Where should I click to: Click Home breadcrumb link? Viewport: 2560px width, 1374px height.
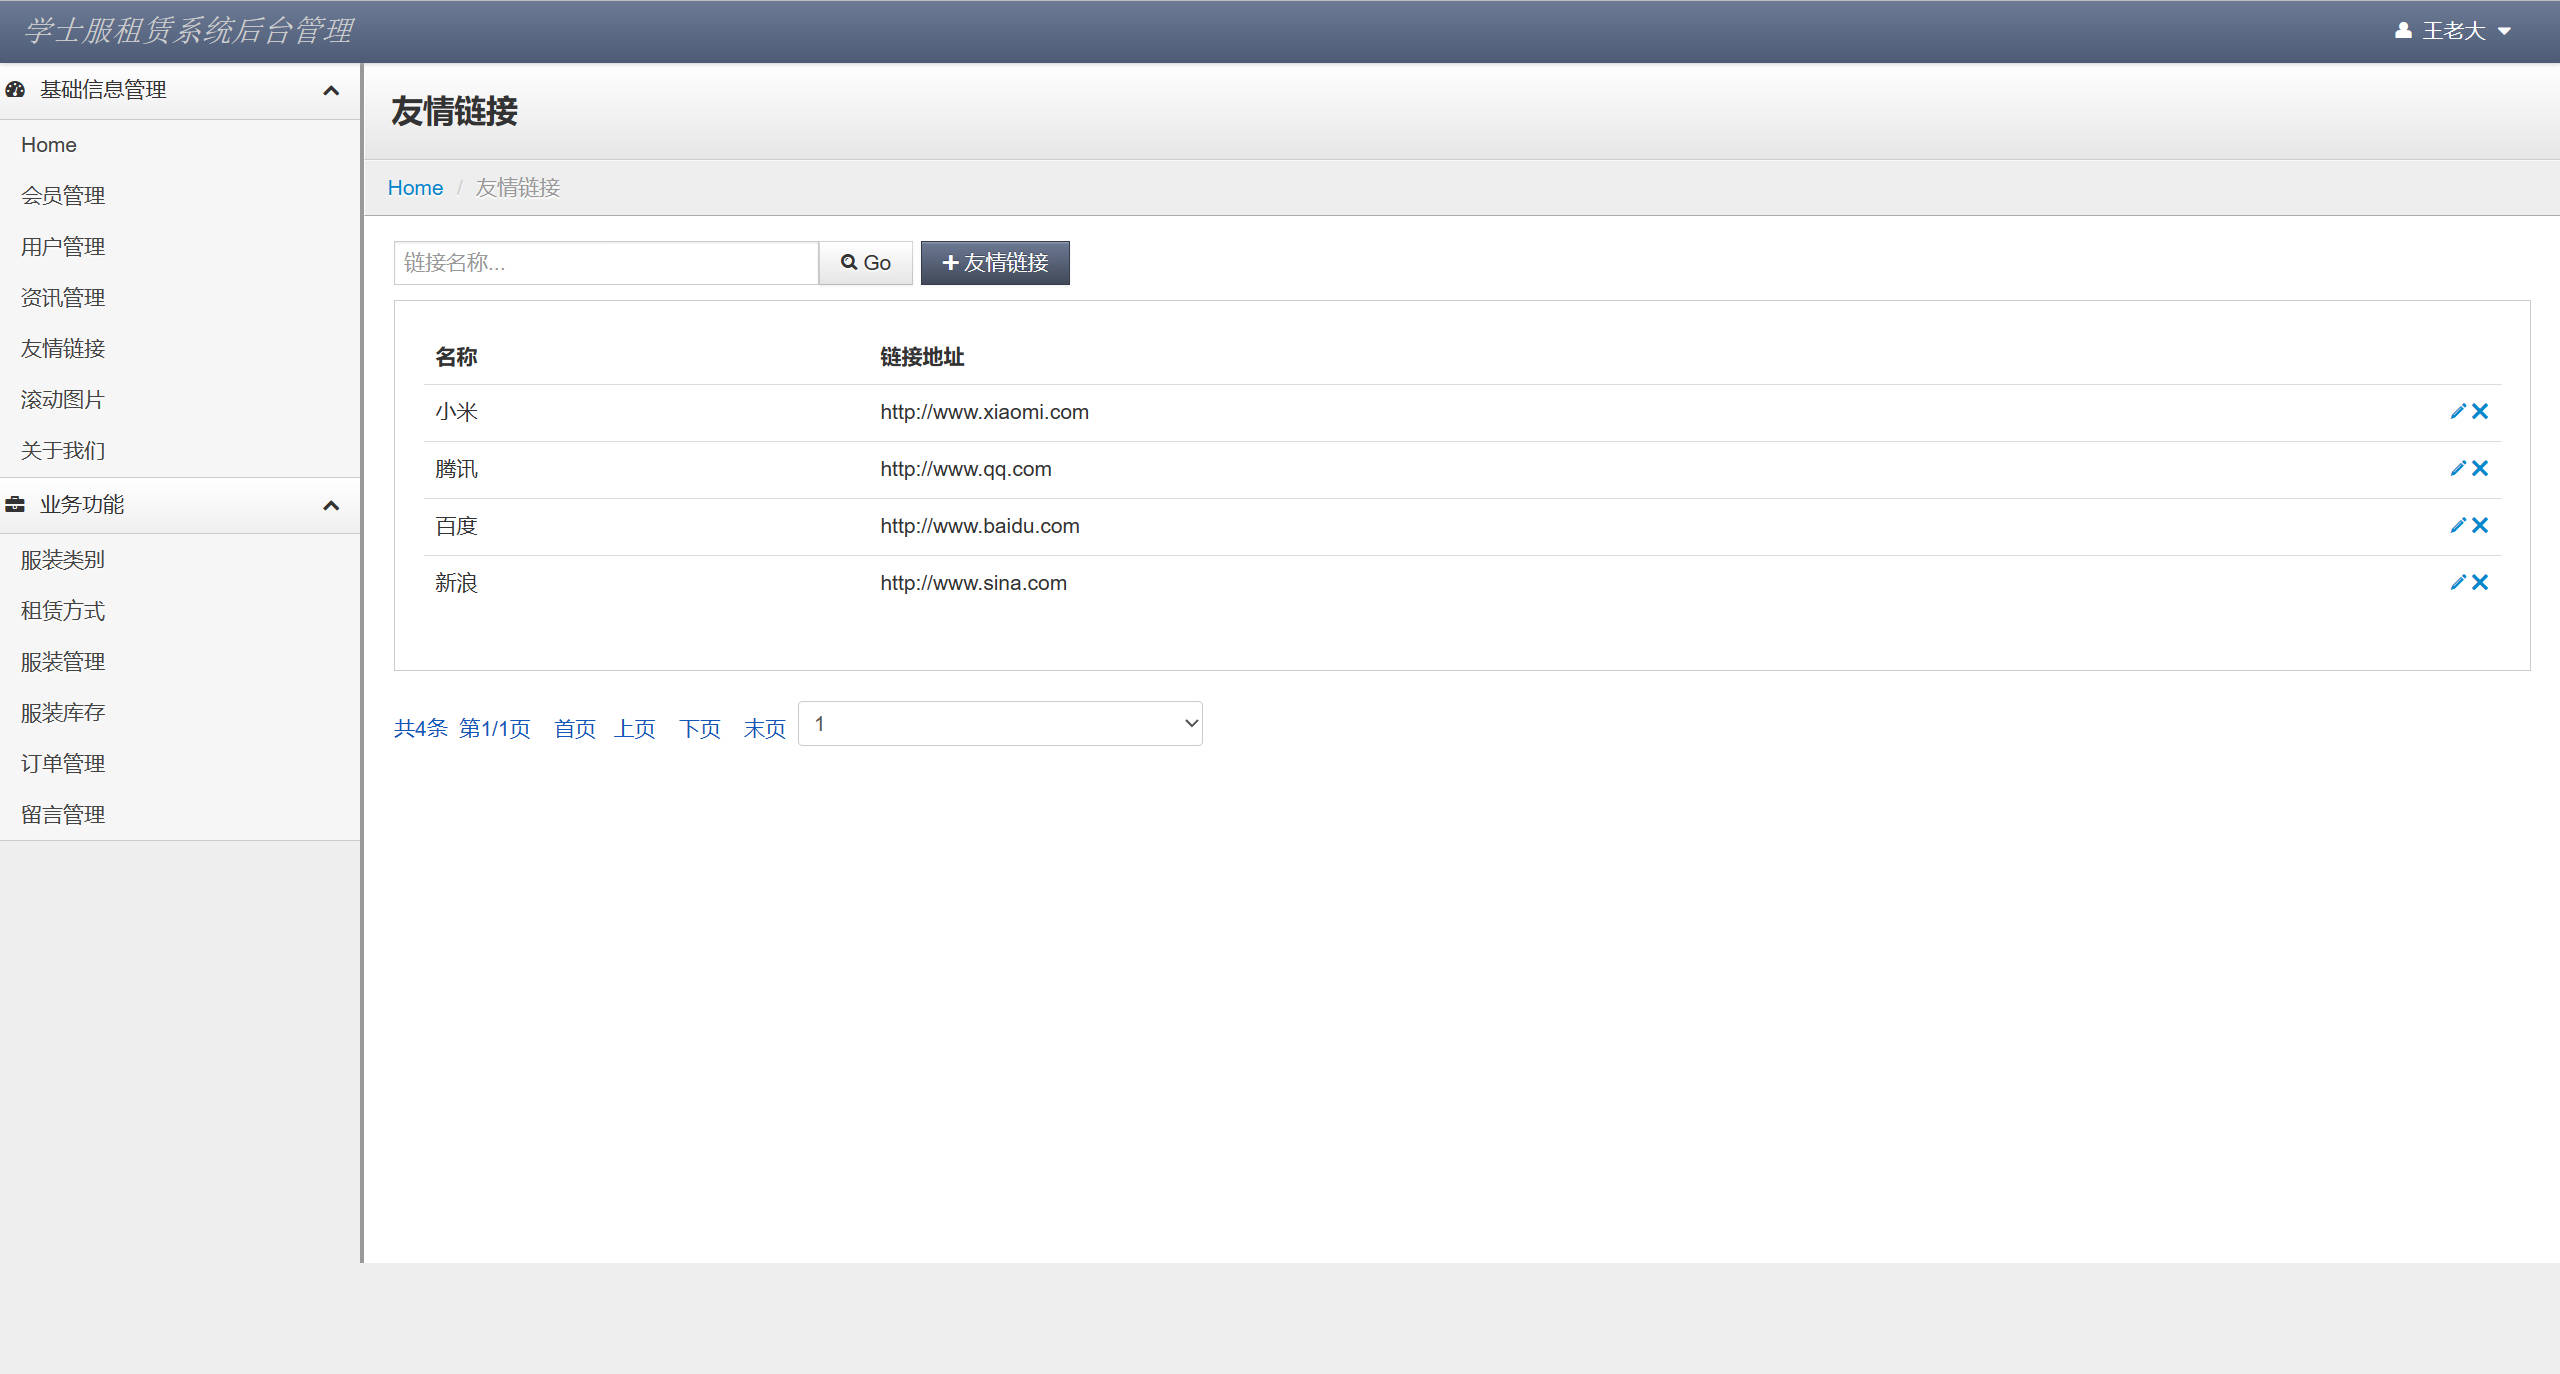415,188
